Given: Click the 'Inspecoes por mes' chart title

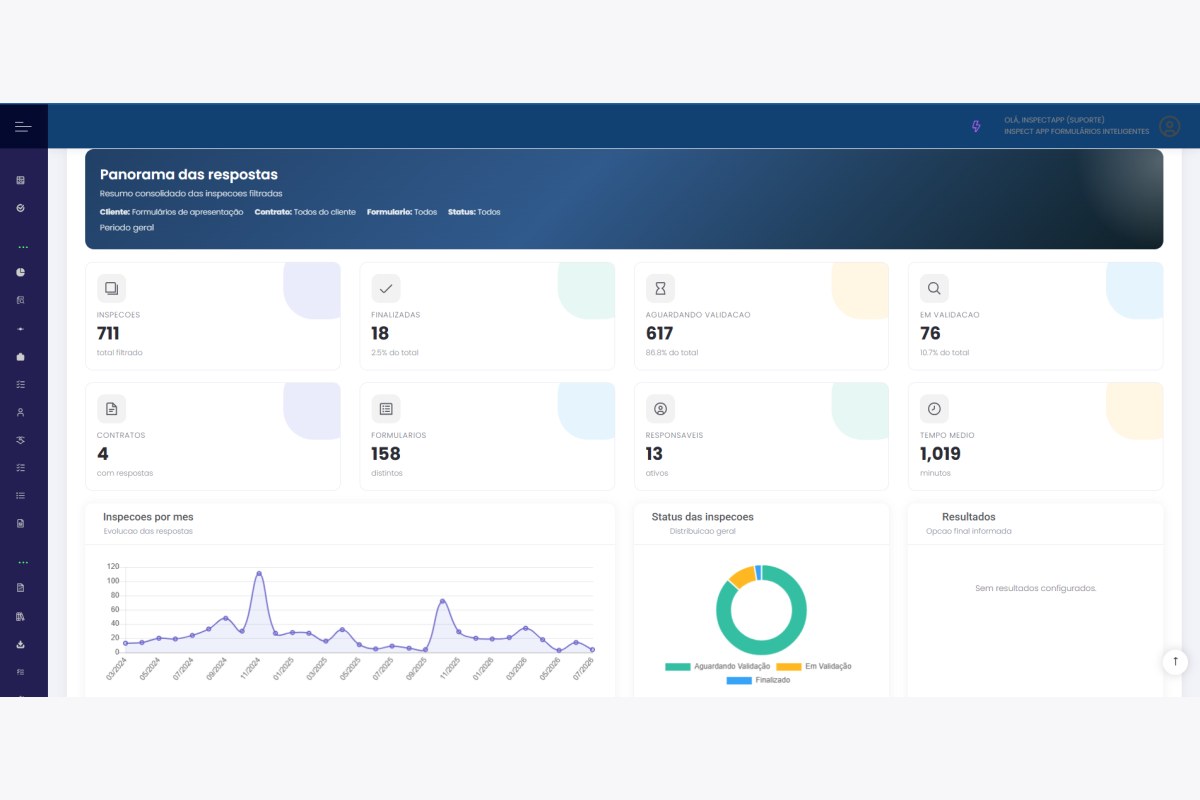Looking at the screenshot, I should coord(148,517).
